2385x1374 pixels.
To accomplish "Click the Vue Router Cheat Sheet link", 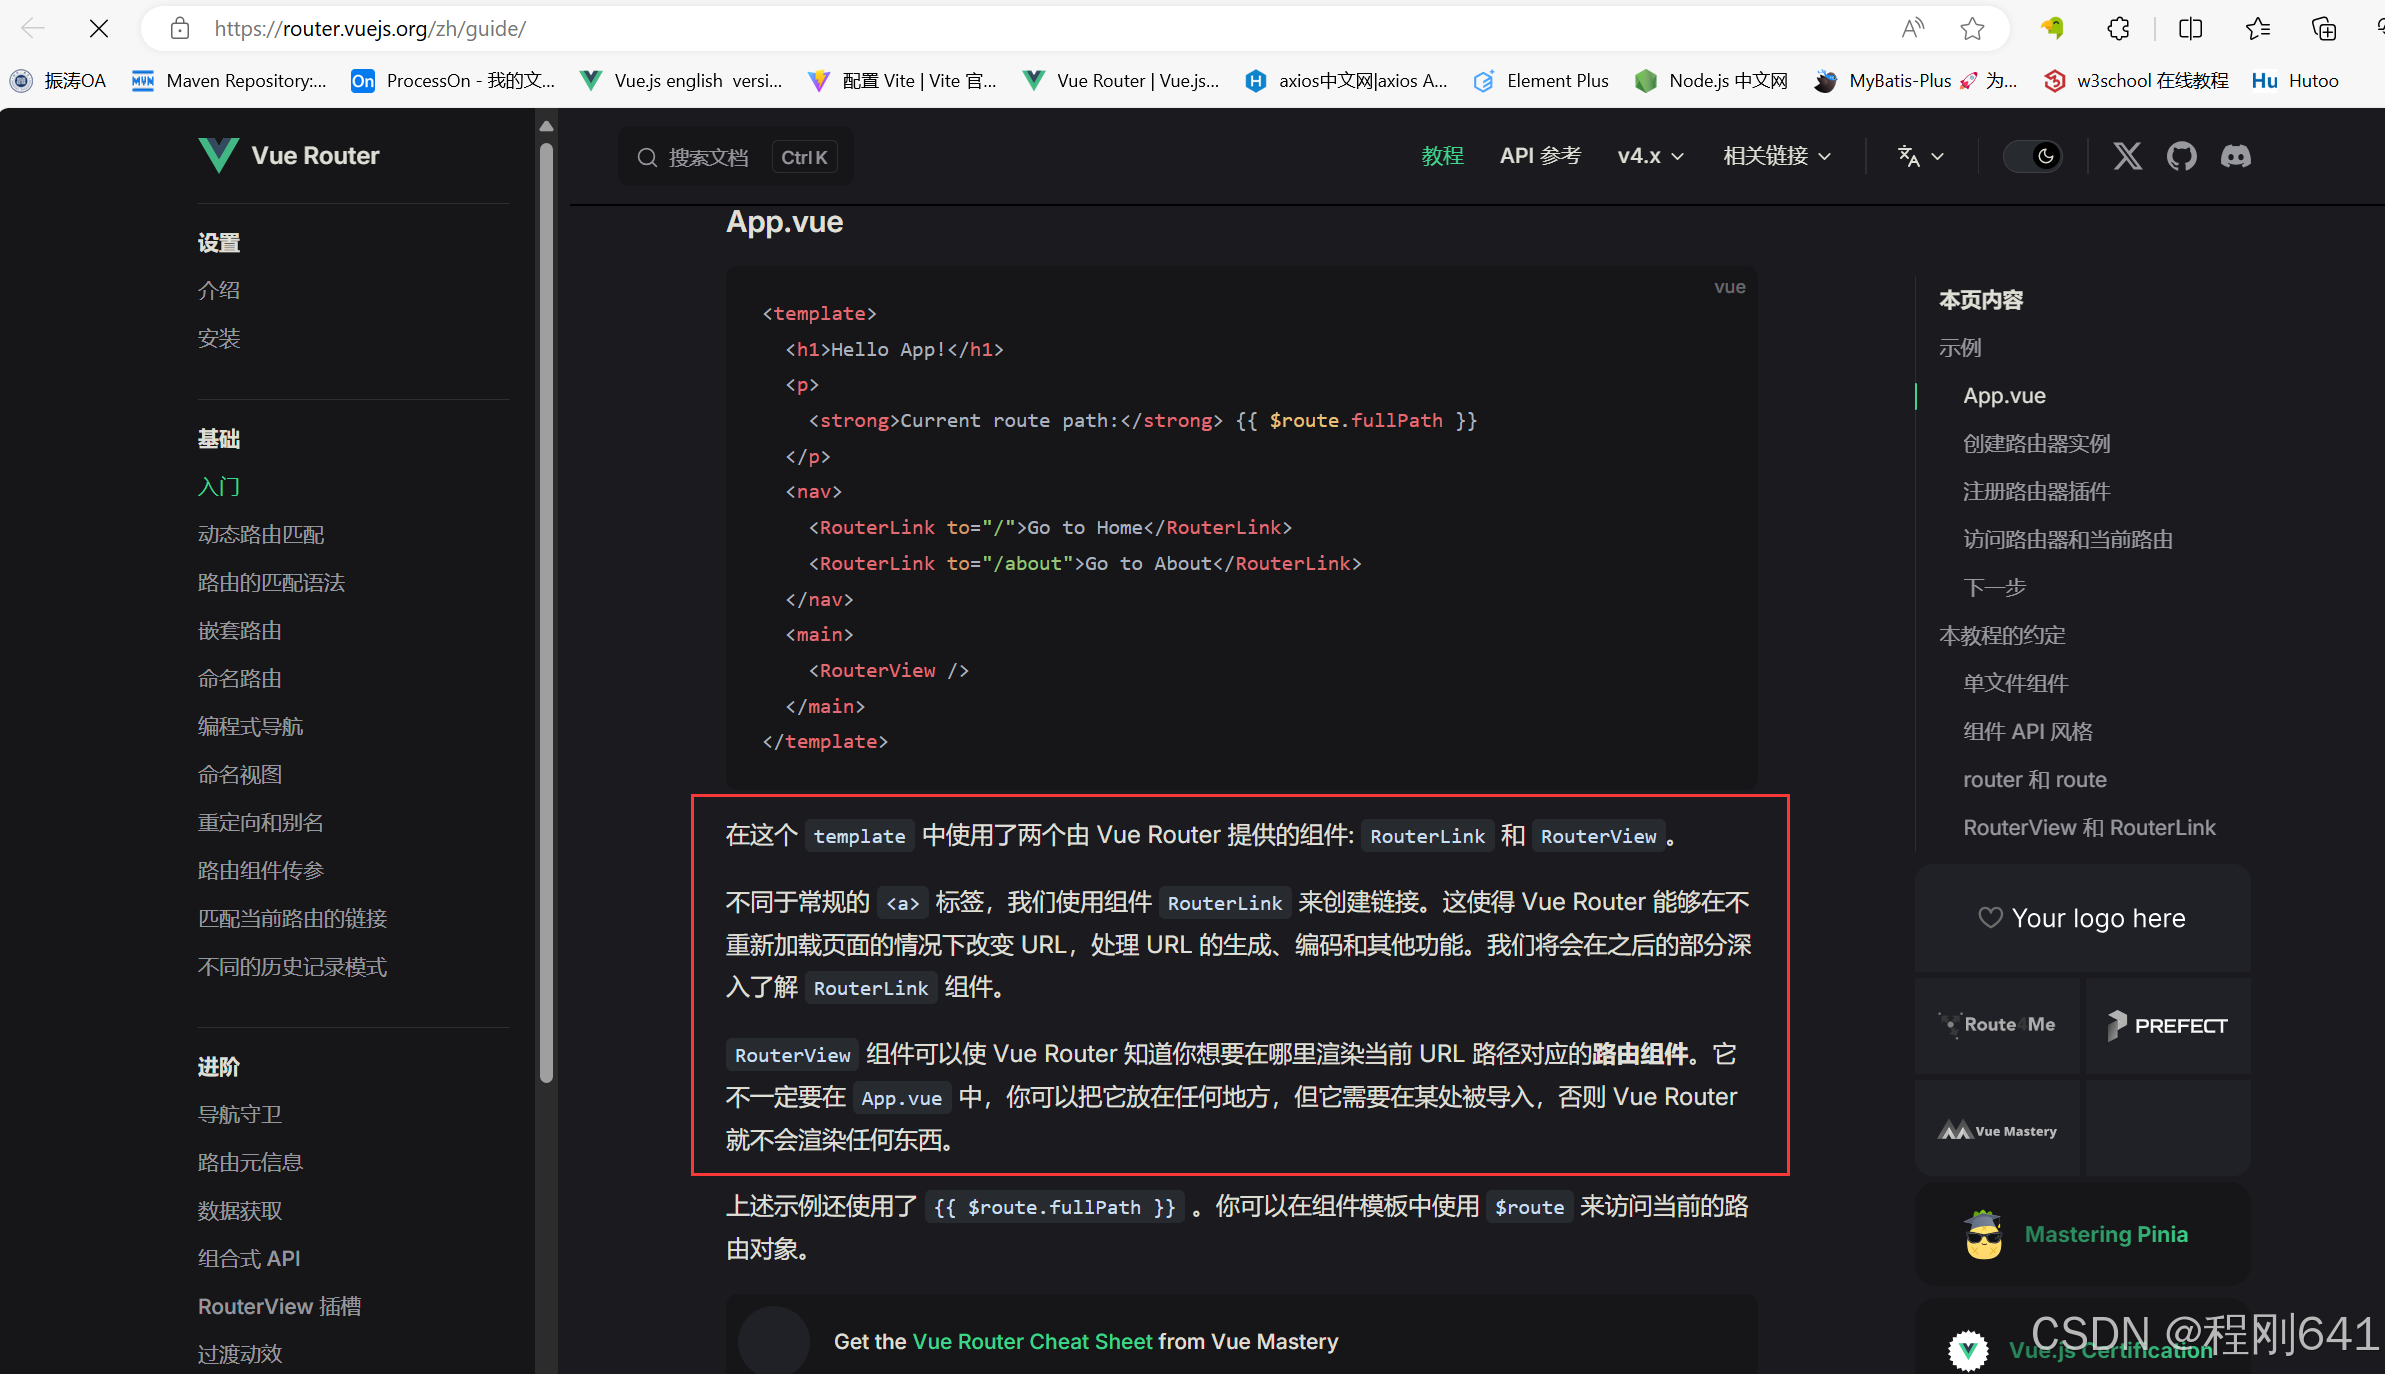I will 1032,1341.
